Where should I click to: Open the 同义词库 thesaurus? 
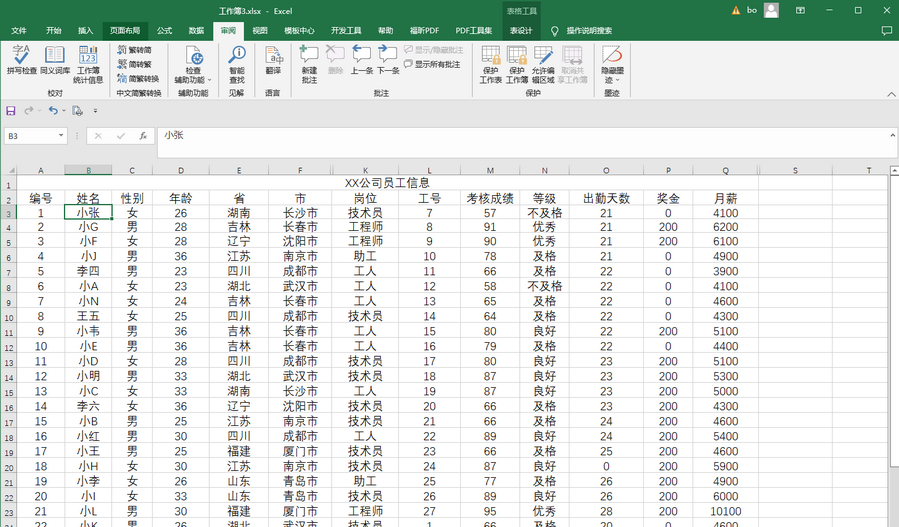click(x=55, y=60)
